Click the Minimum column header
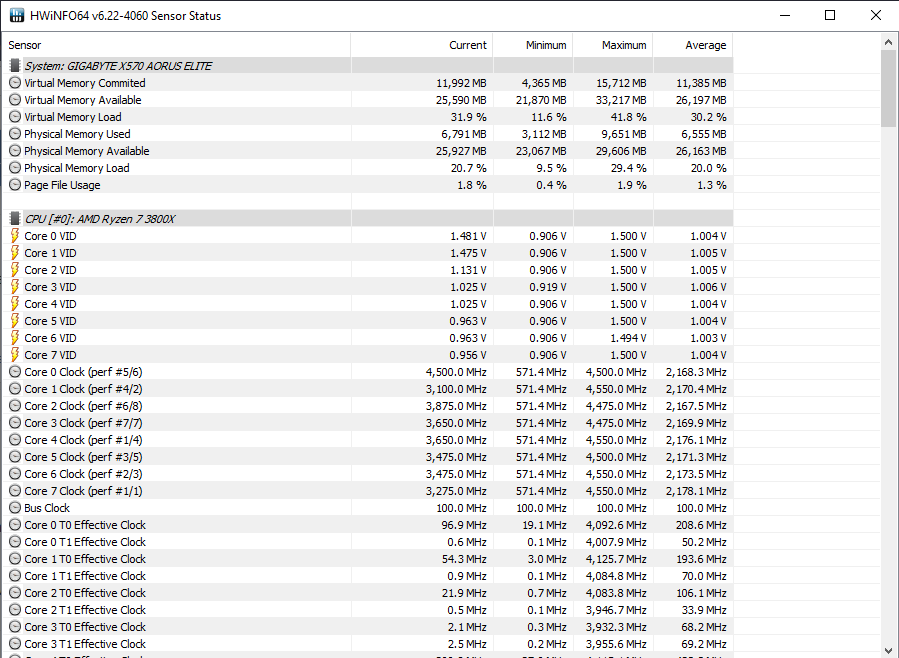 coord(533,45)
